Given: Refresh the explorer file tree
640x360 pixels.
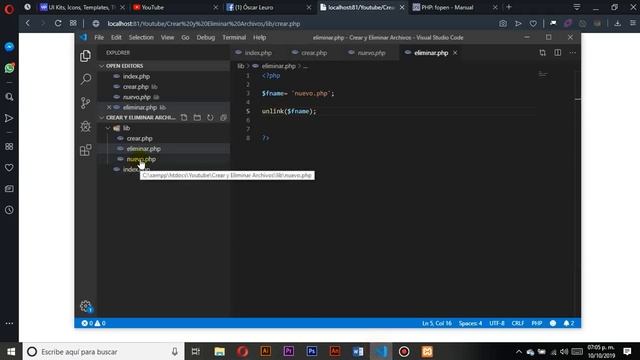Looking at the screenshot, I should 210,118.
